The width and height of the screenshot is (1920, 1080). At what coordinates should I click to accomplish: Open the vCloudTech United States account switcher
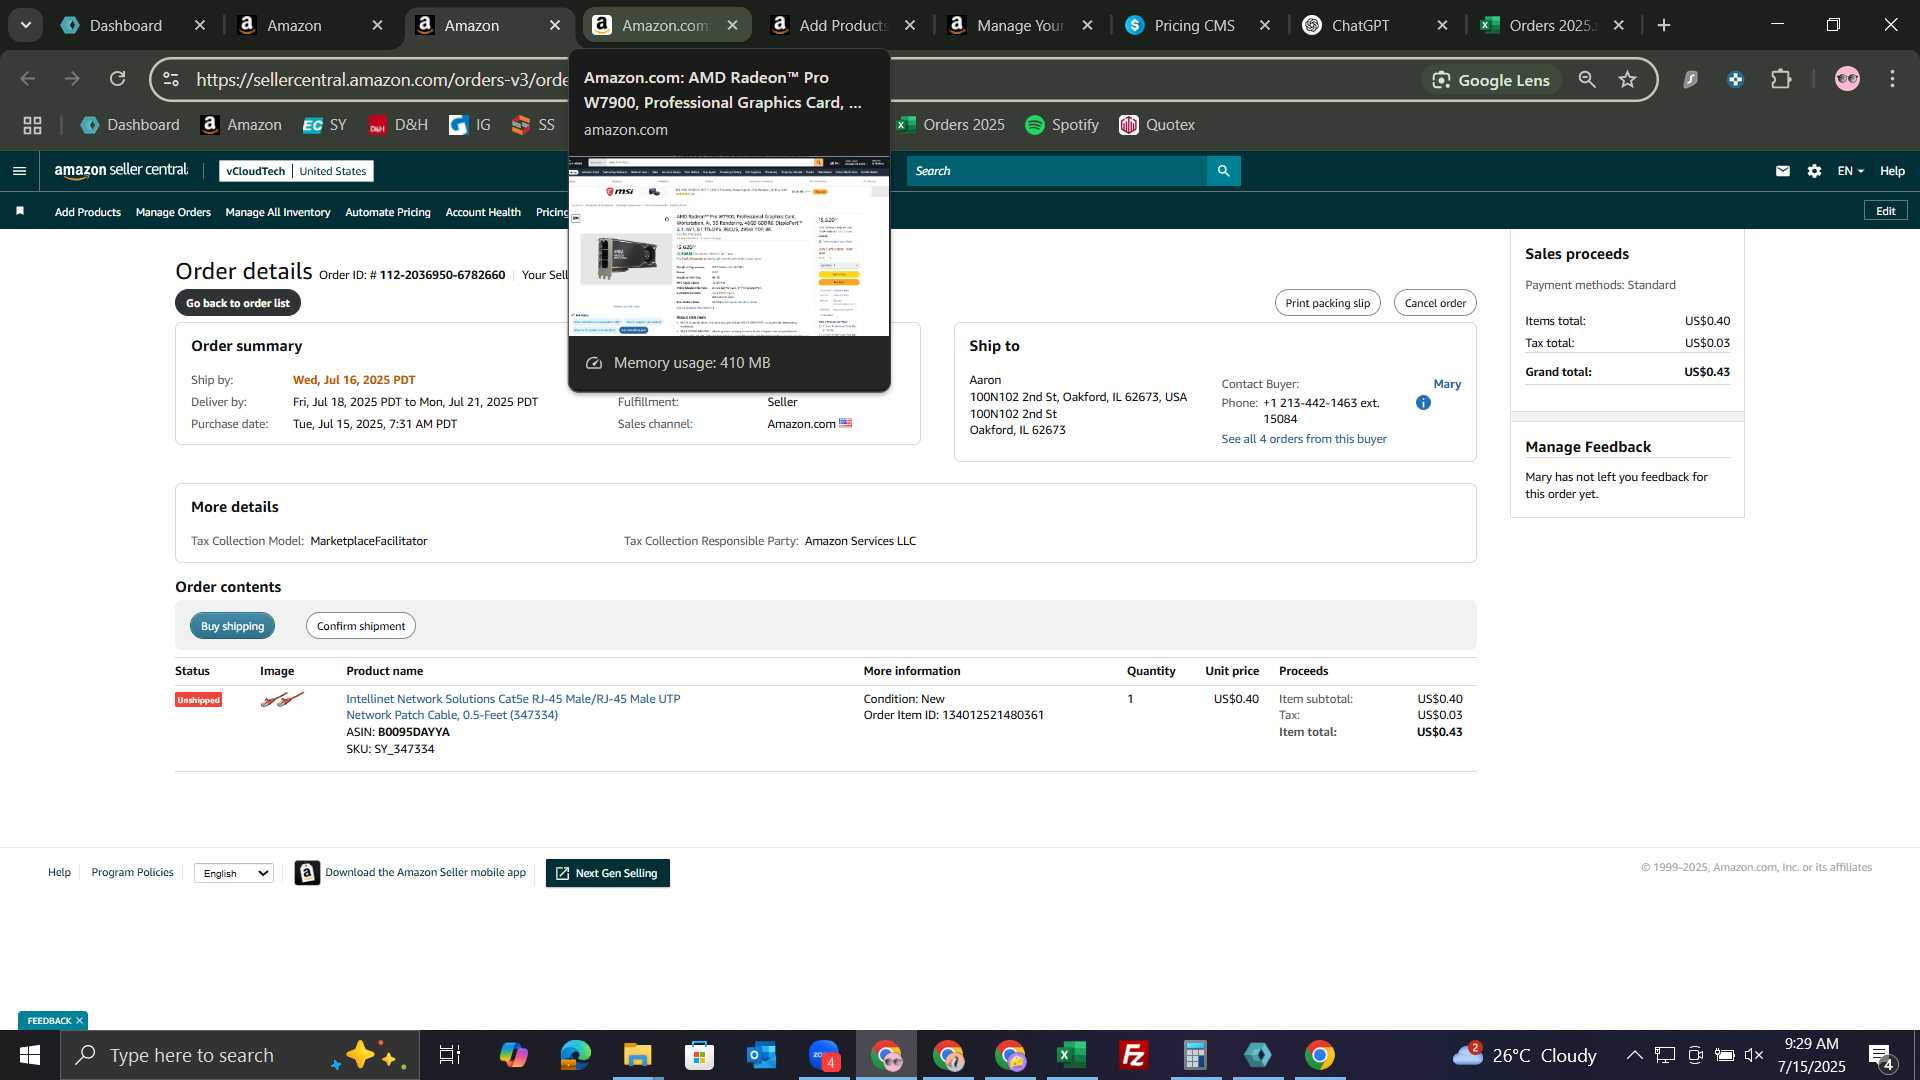pyautogui.click(x=296, y=171)
